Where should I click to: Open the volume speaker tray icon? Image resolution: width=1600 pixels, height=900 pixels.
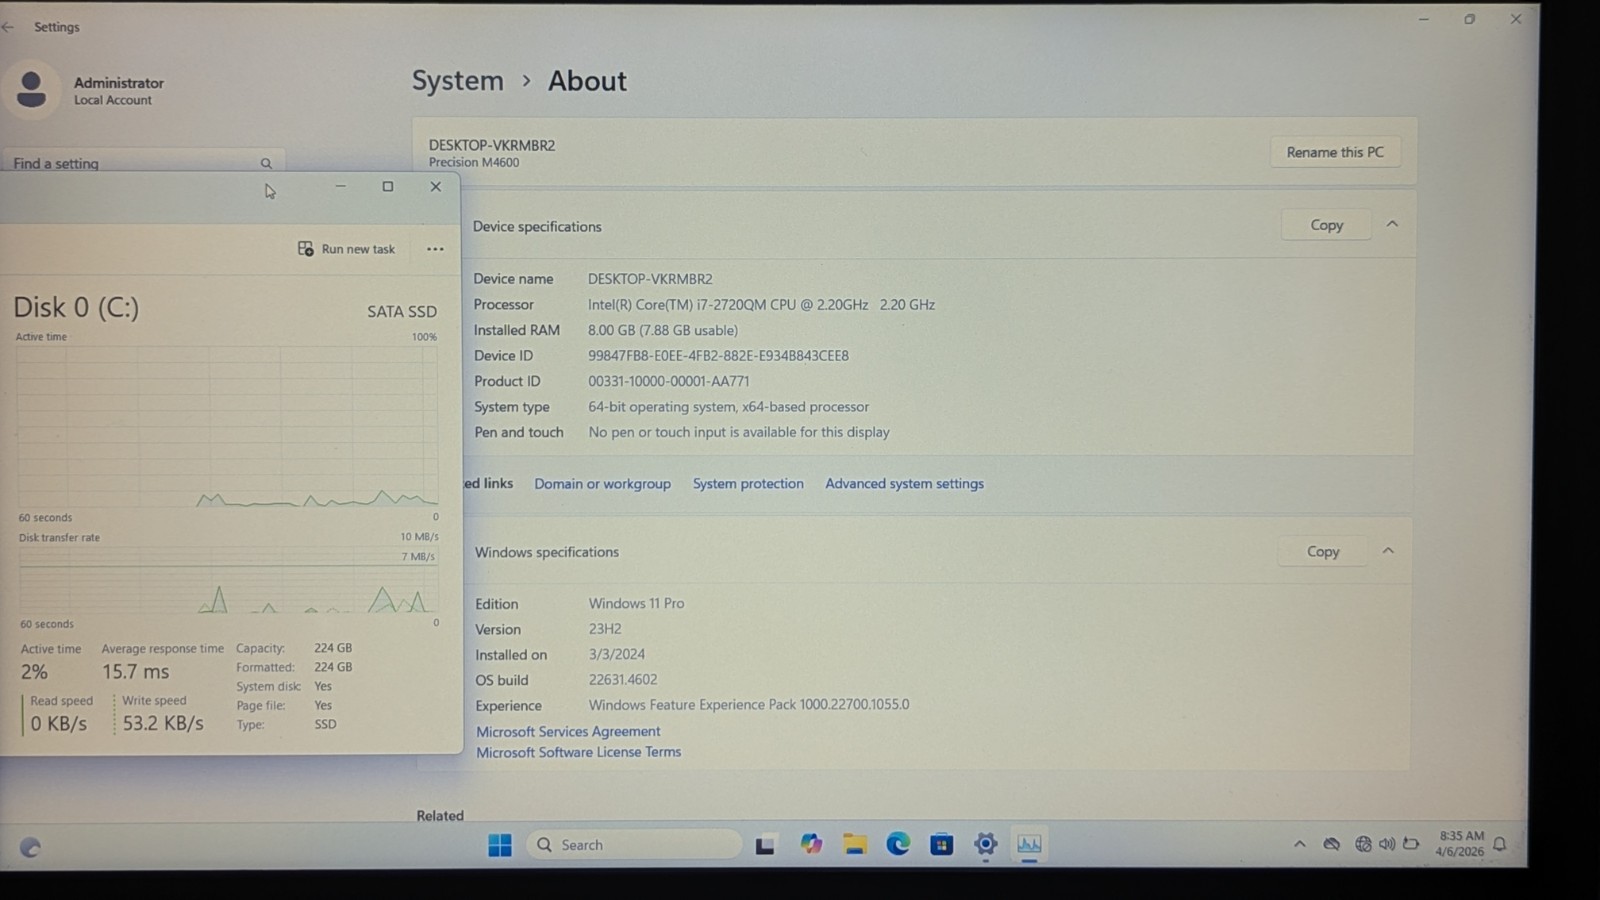(x=1387, y=844)
